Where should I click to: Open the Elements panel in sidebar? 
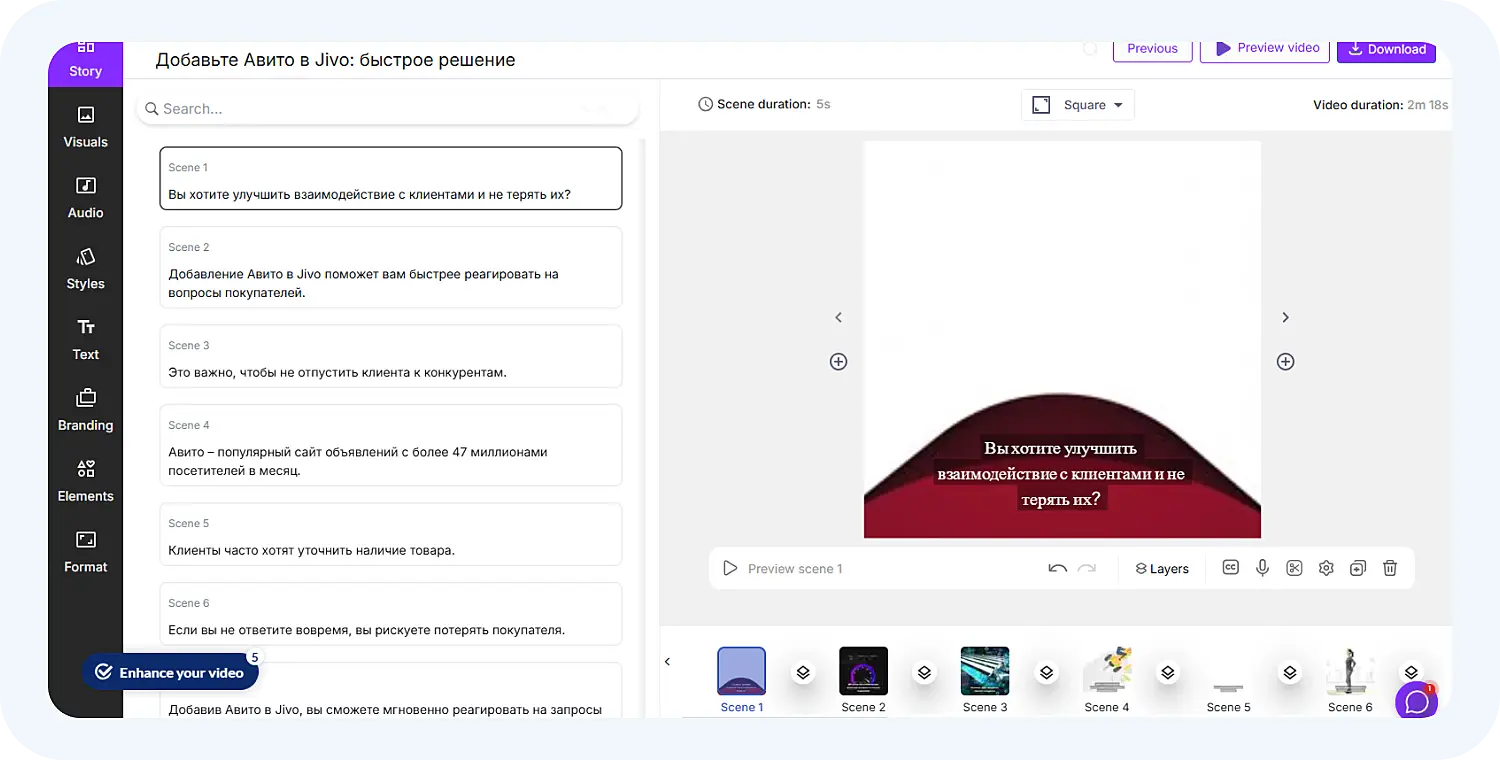point(85,481)
